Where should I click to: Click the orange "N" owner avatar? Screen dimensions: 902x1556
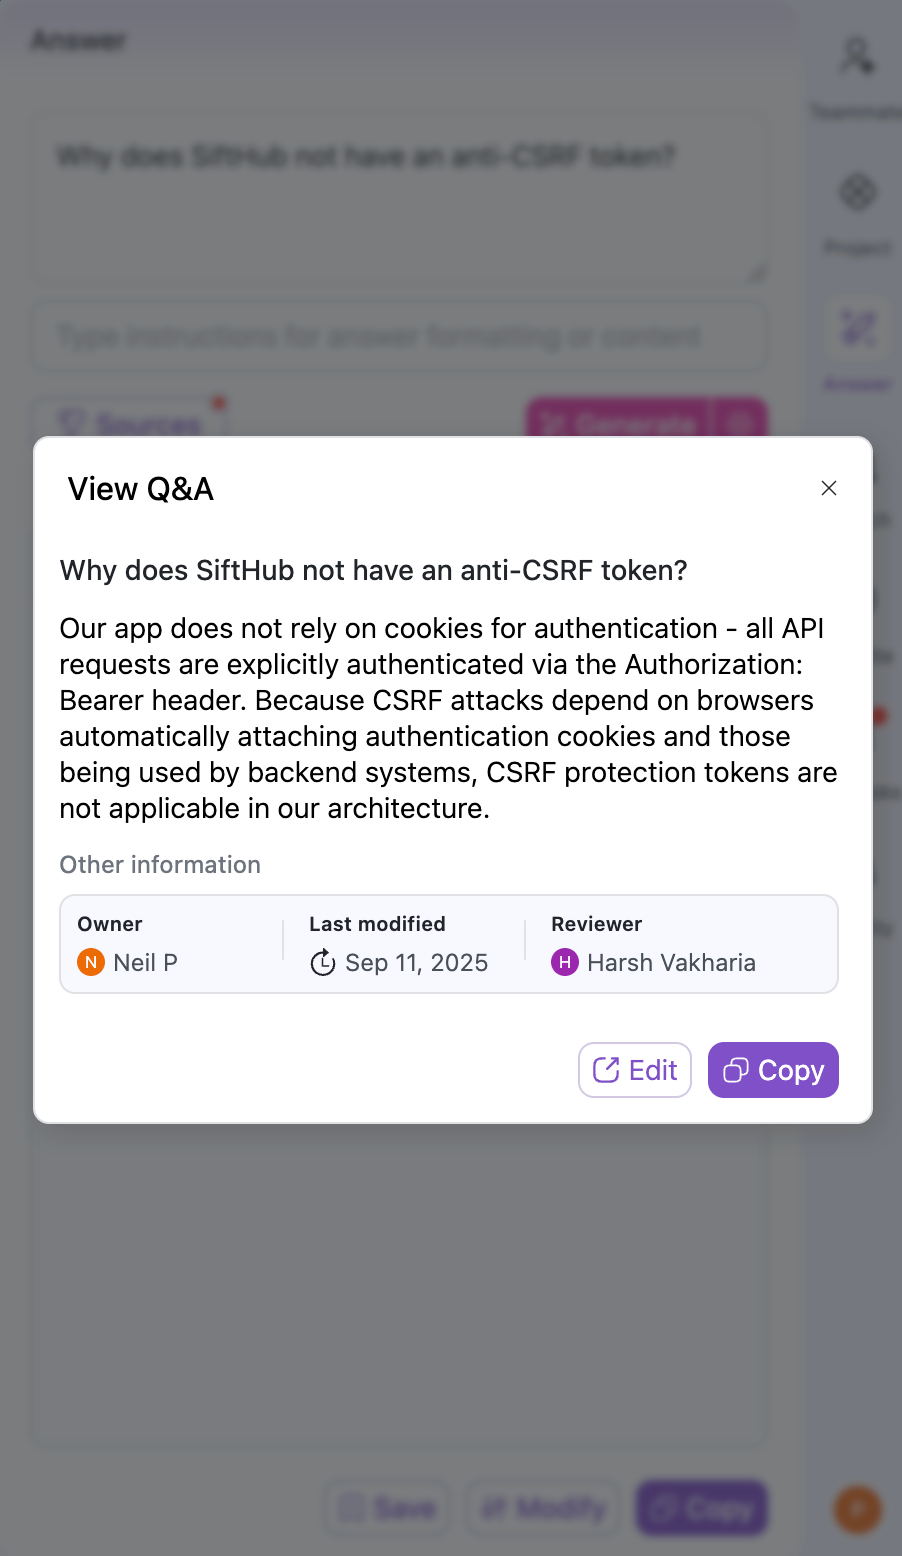point(91,963)
